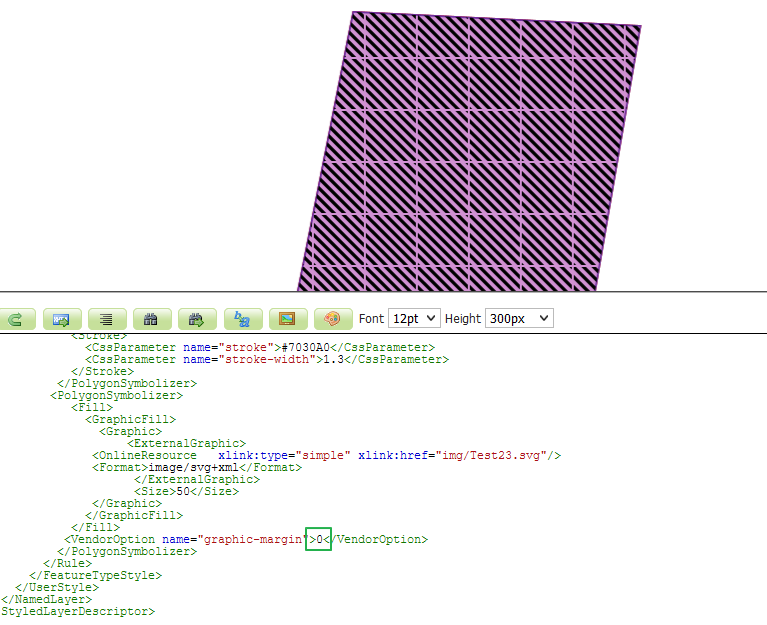Open the Font size 12pt dropdown
Viewport: 767px width, 625px height.
pyautogui.click(x=414, y=318)
